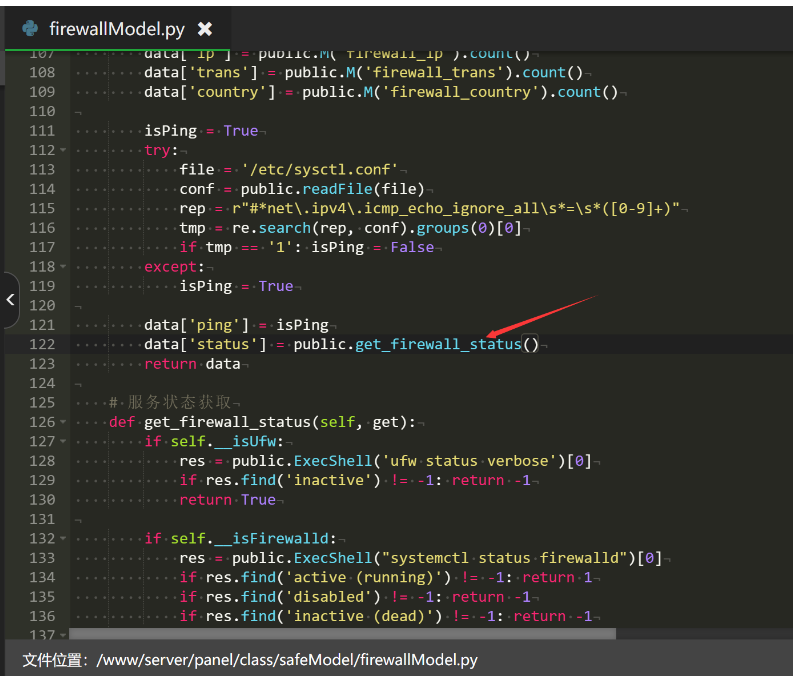793x676 pixels.
Task: Click line number 122 in gutter
Action: coord(42,344)
